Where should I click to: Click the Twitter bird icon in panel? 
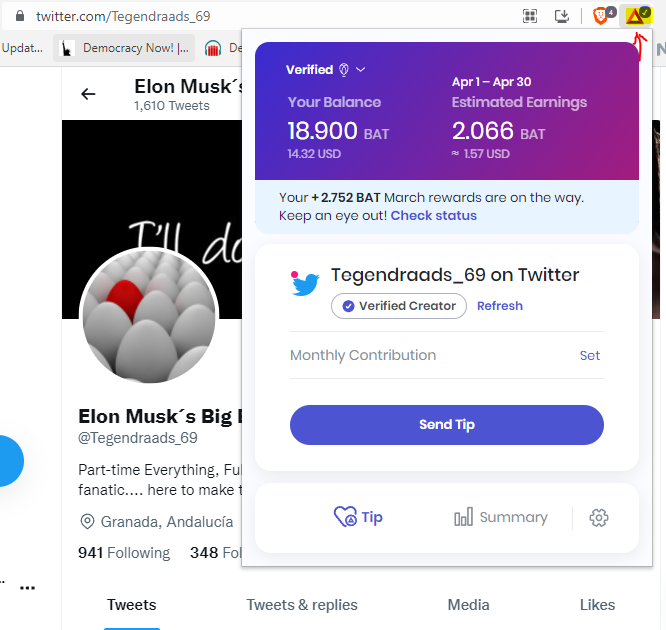(305, 284)
